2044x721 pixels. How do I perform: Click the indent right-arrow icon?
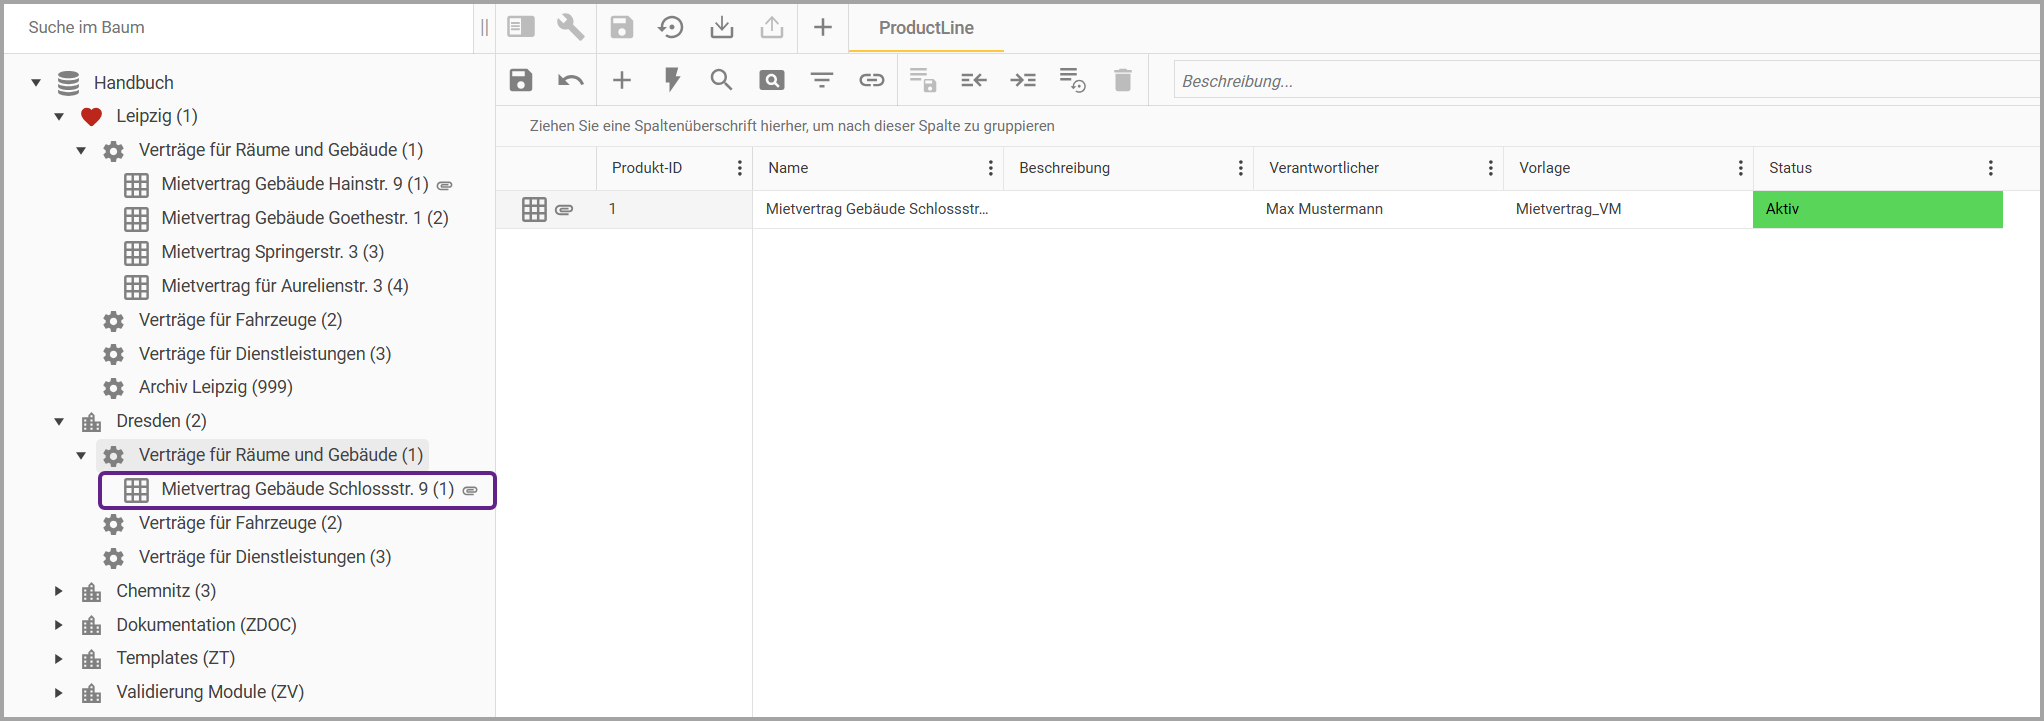click(x=1023, y=80)
